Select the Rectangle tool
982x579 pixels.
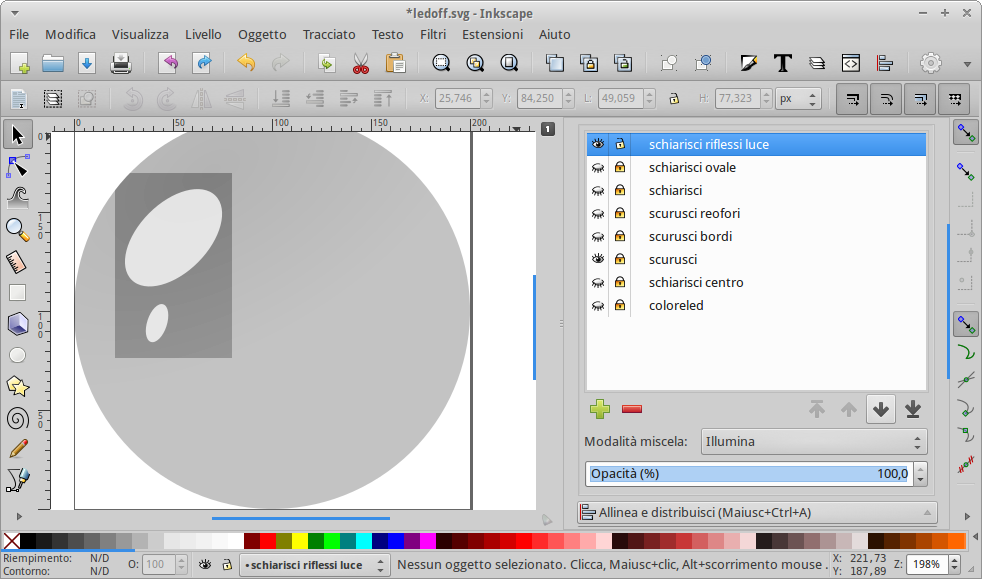(x=17, y=292)
